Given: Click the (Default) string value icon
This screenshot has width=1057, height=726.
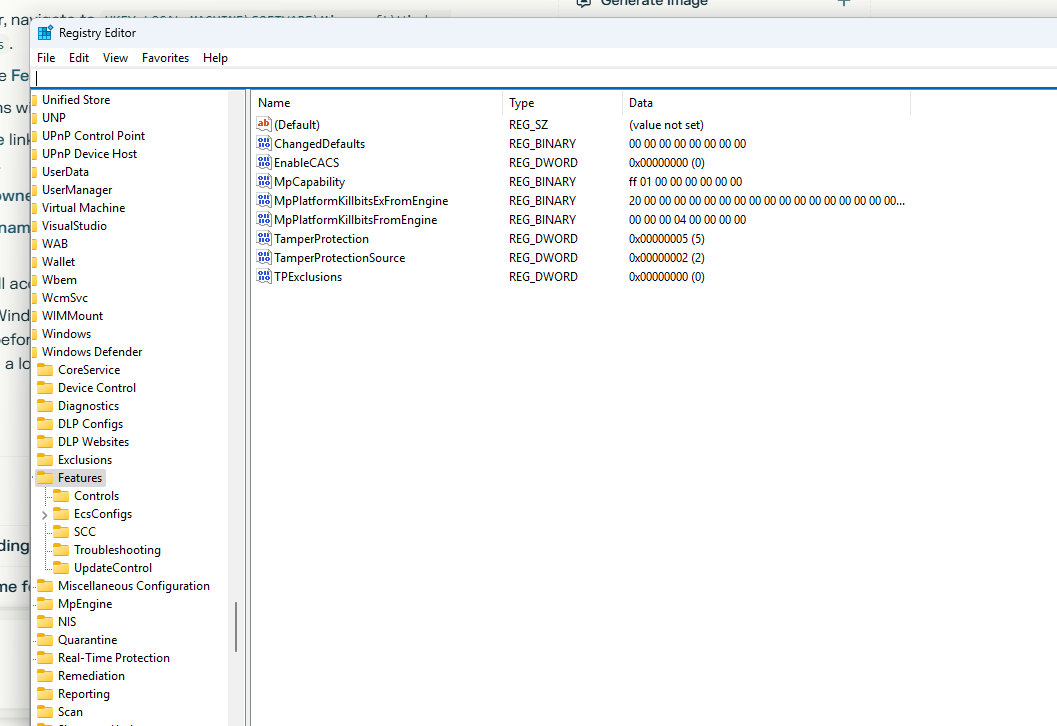Looking at the screenshot, I should 264,124.
